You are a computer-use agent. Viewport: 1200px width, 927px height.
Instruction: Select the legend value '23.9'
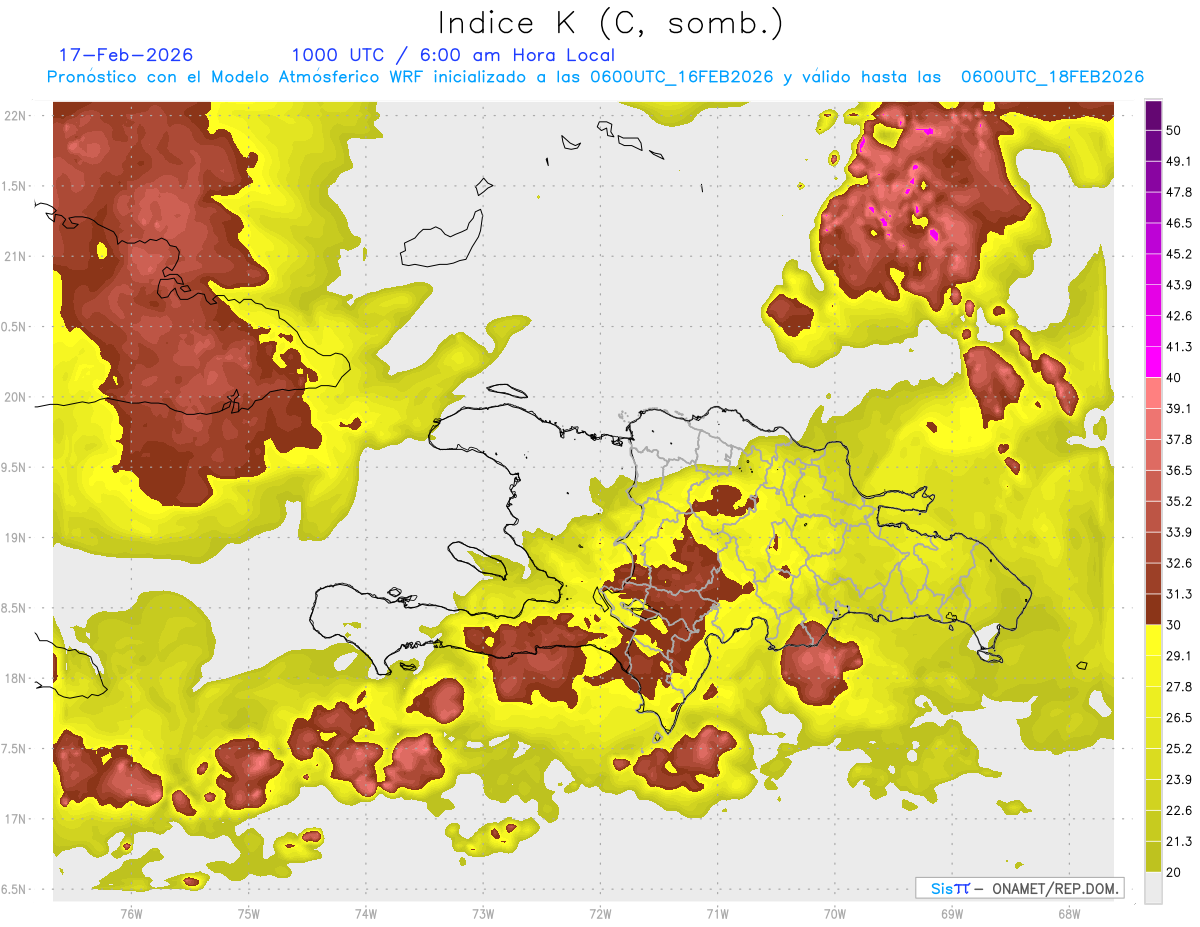click(1179, 779)
